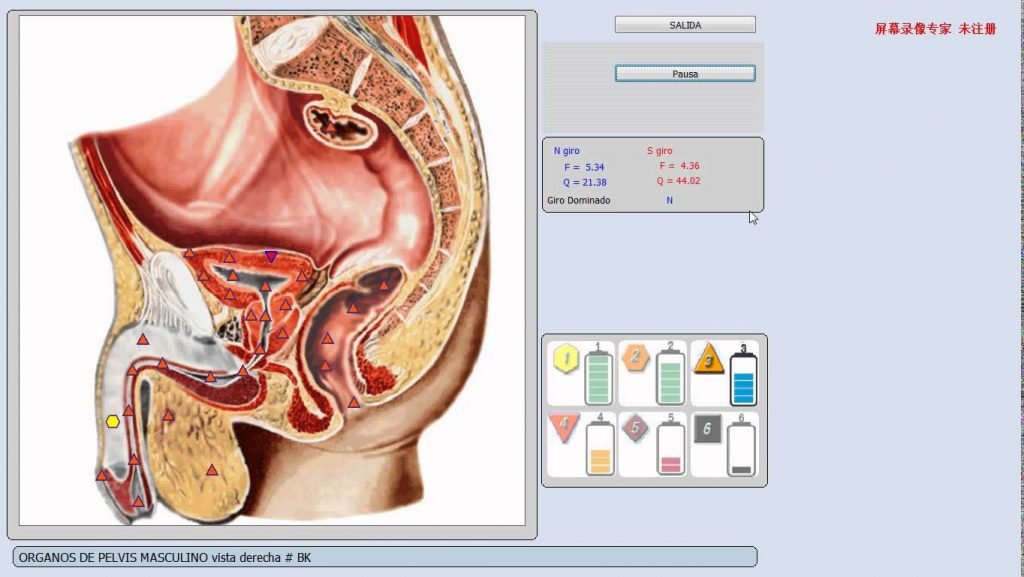
Task: Select the yellow hexagon level 1 icon
Action: pos(566,359)
